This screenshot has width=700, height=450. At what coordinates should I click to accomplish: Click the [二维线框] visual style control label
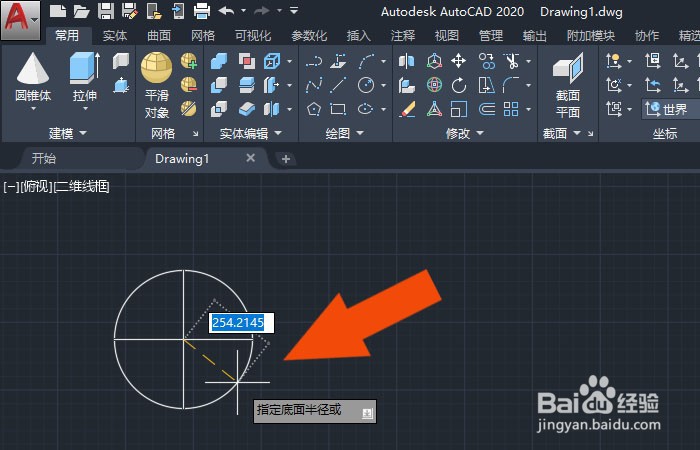(82, 186)
